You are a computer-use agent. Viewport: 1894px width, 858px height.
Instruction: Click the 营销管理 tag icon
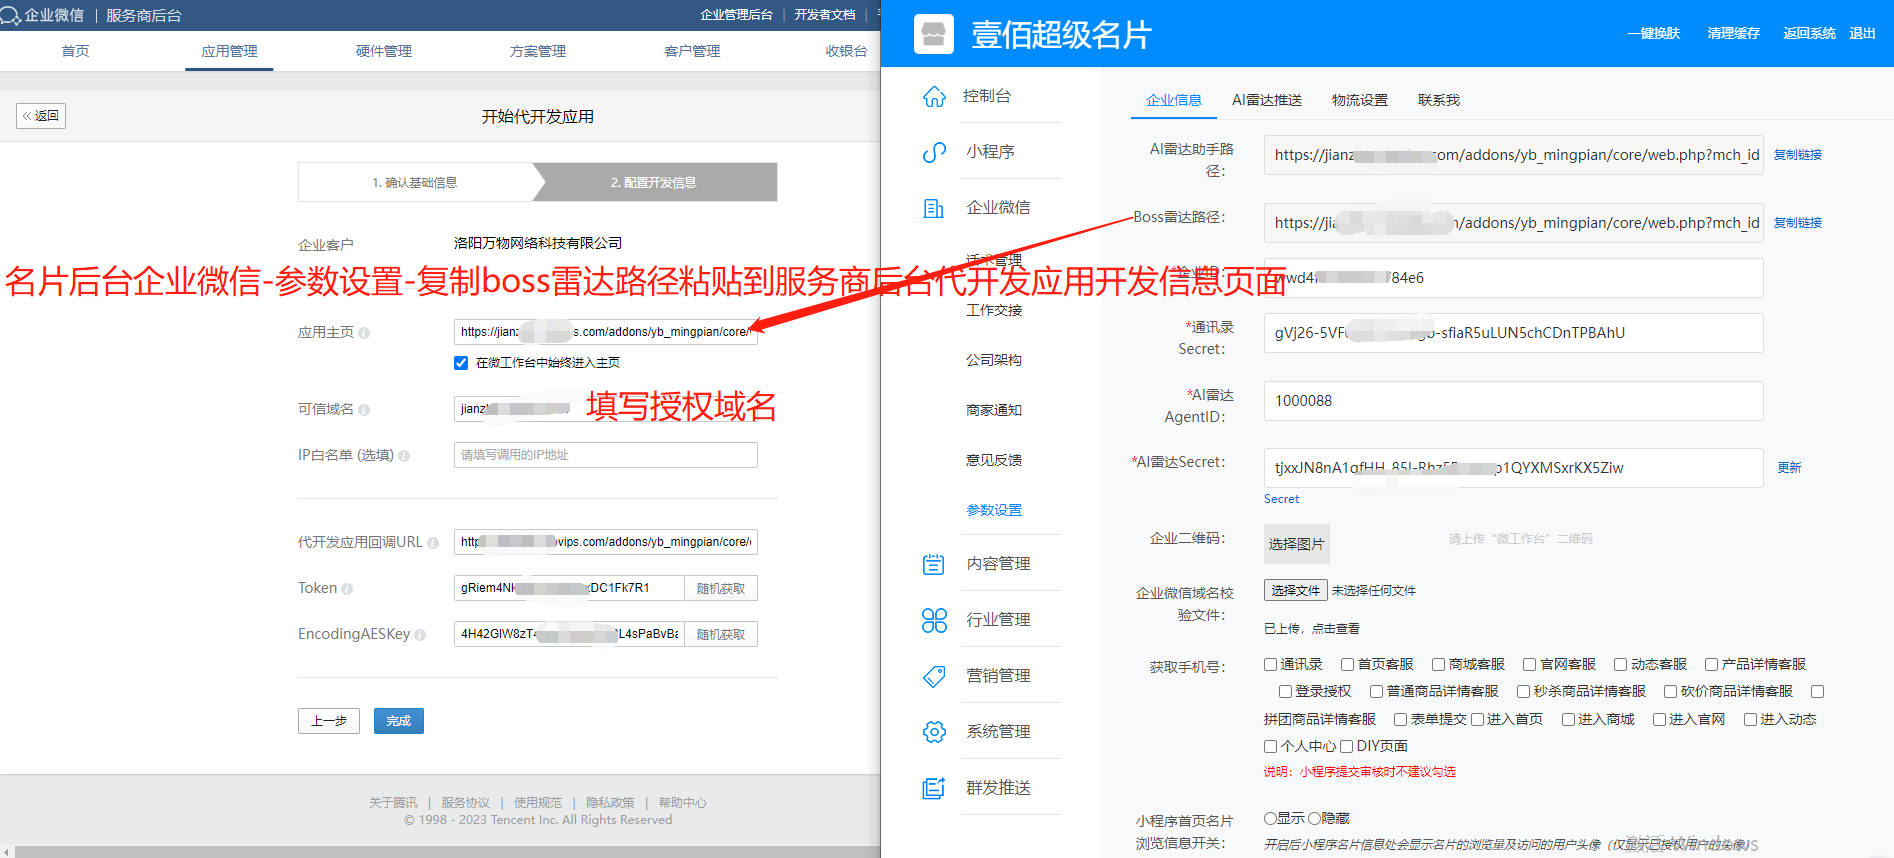pyautogui.click(x=934, y=676)
